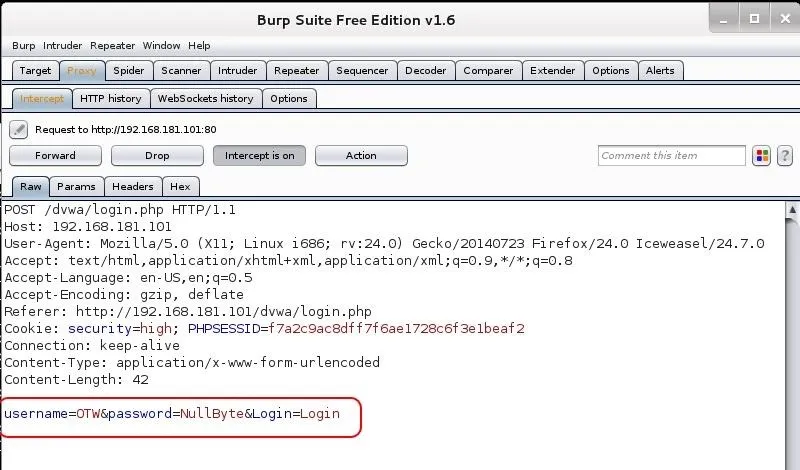Go to the Repeater tool tab
800x470 pixels.
click(296, 71)
